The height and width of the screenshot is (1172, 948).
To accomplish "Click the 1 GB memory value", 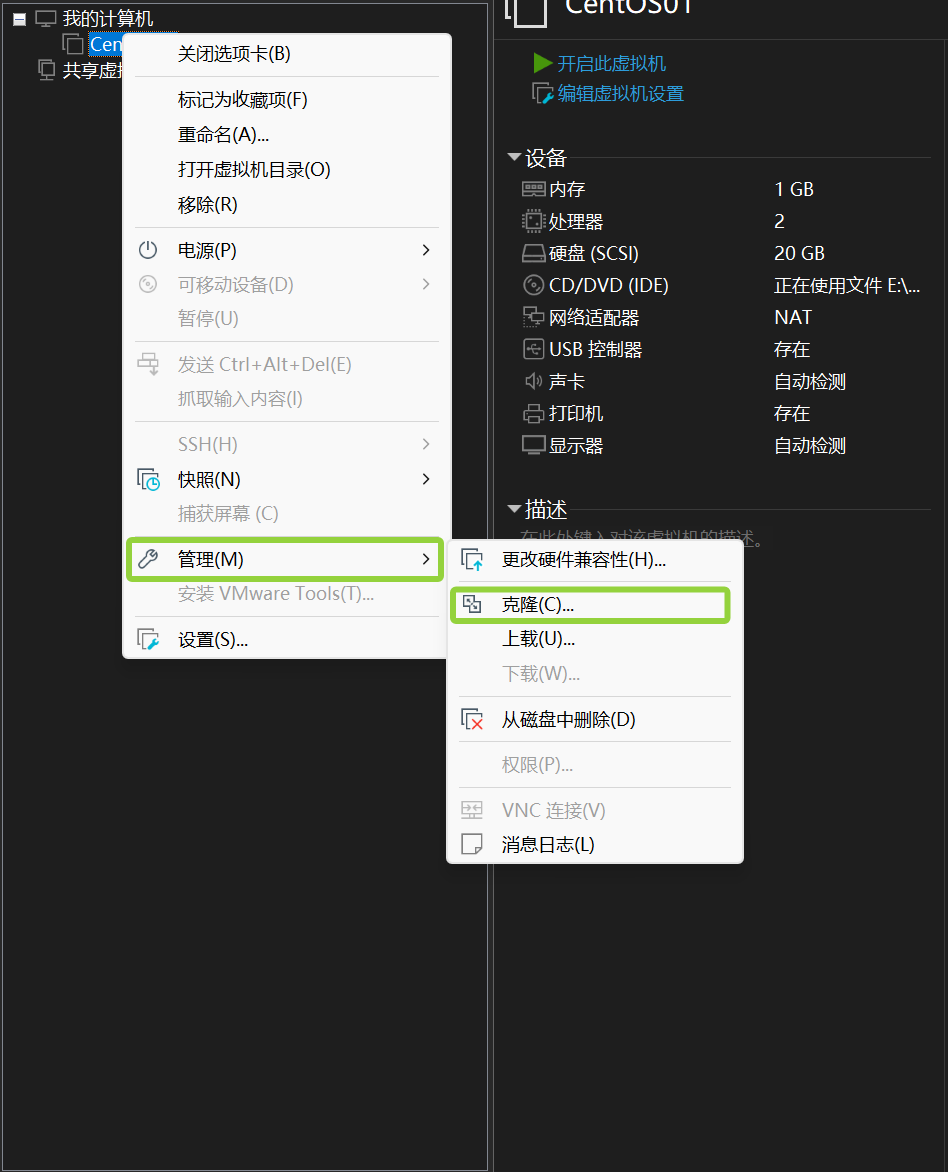I will pyautogui.click(x=794, y=189).
